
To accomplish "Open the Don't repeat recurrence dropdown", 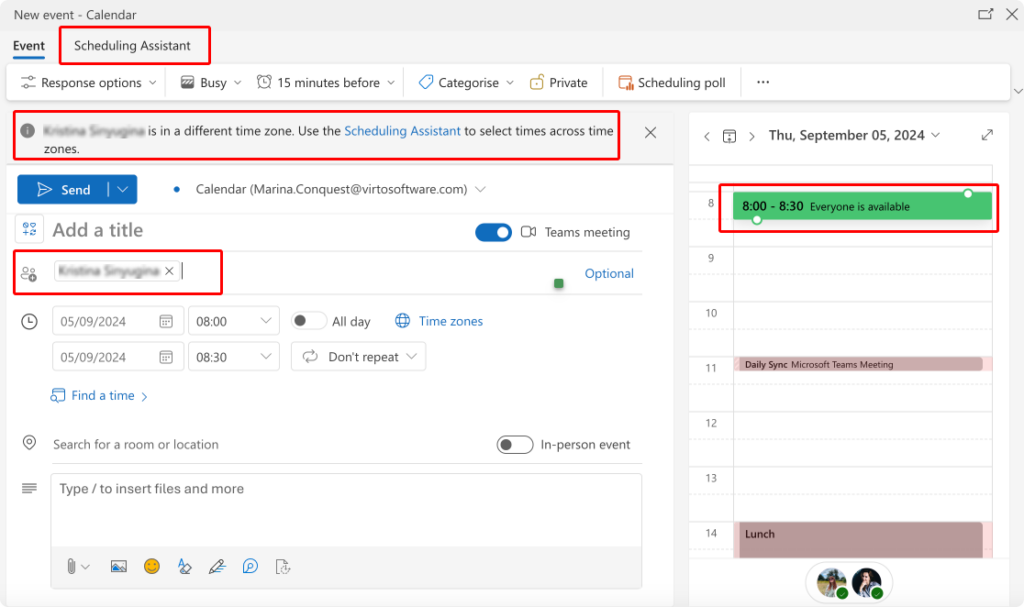I will tap(359, 357).
